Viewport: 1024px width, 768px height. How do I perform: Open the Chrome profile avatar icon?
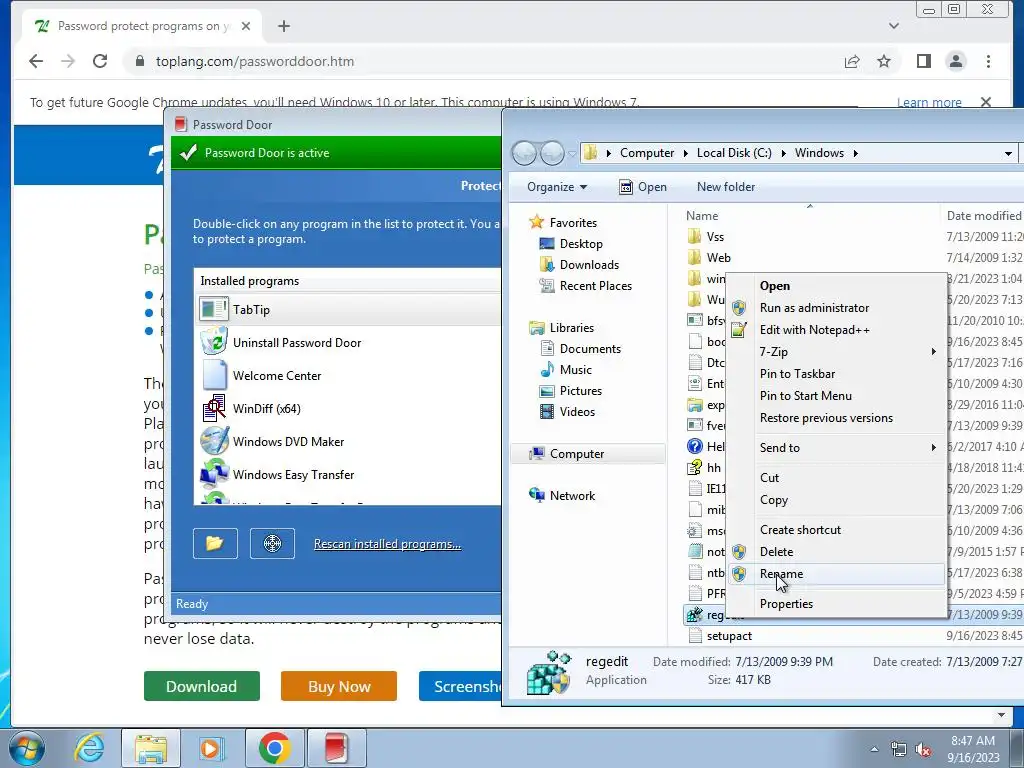click(956, 61)
